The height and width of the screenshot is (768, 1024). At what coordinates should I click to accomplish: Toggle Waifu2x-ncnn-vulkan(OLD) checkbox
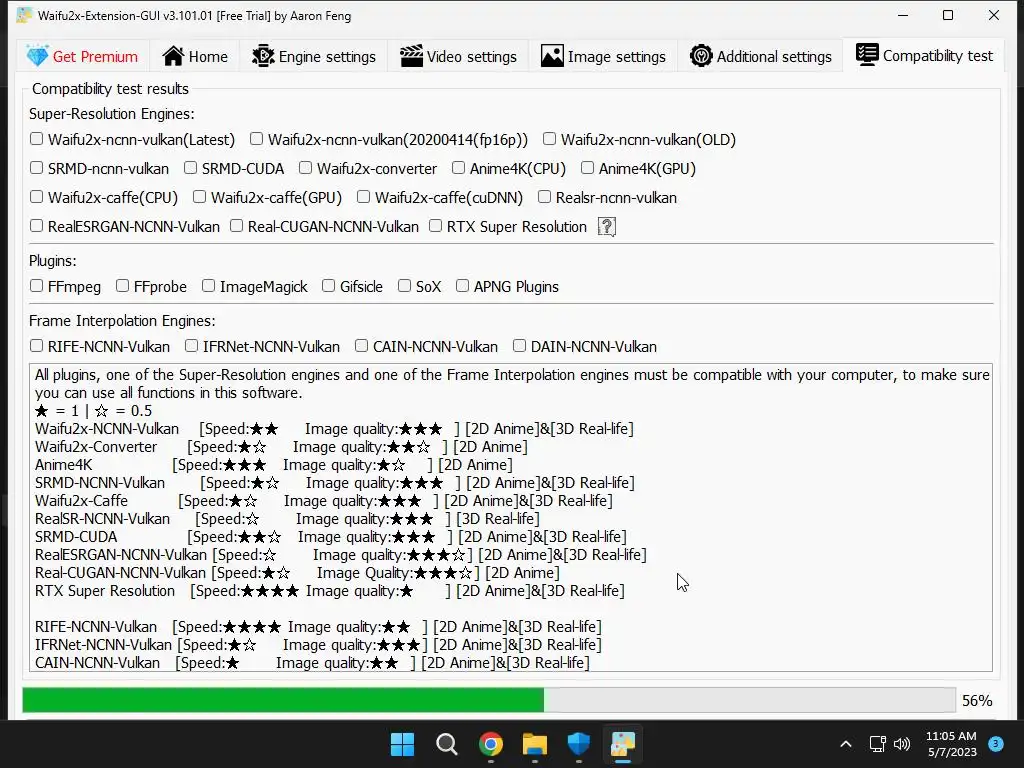550,139
